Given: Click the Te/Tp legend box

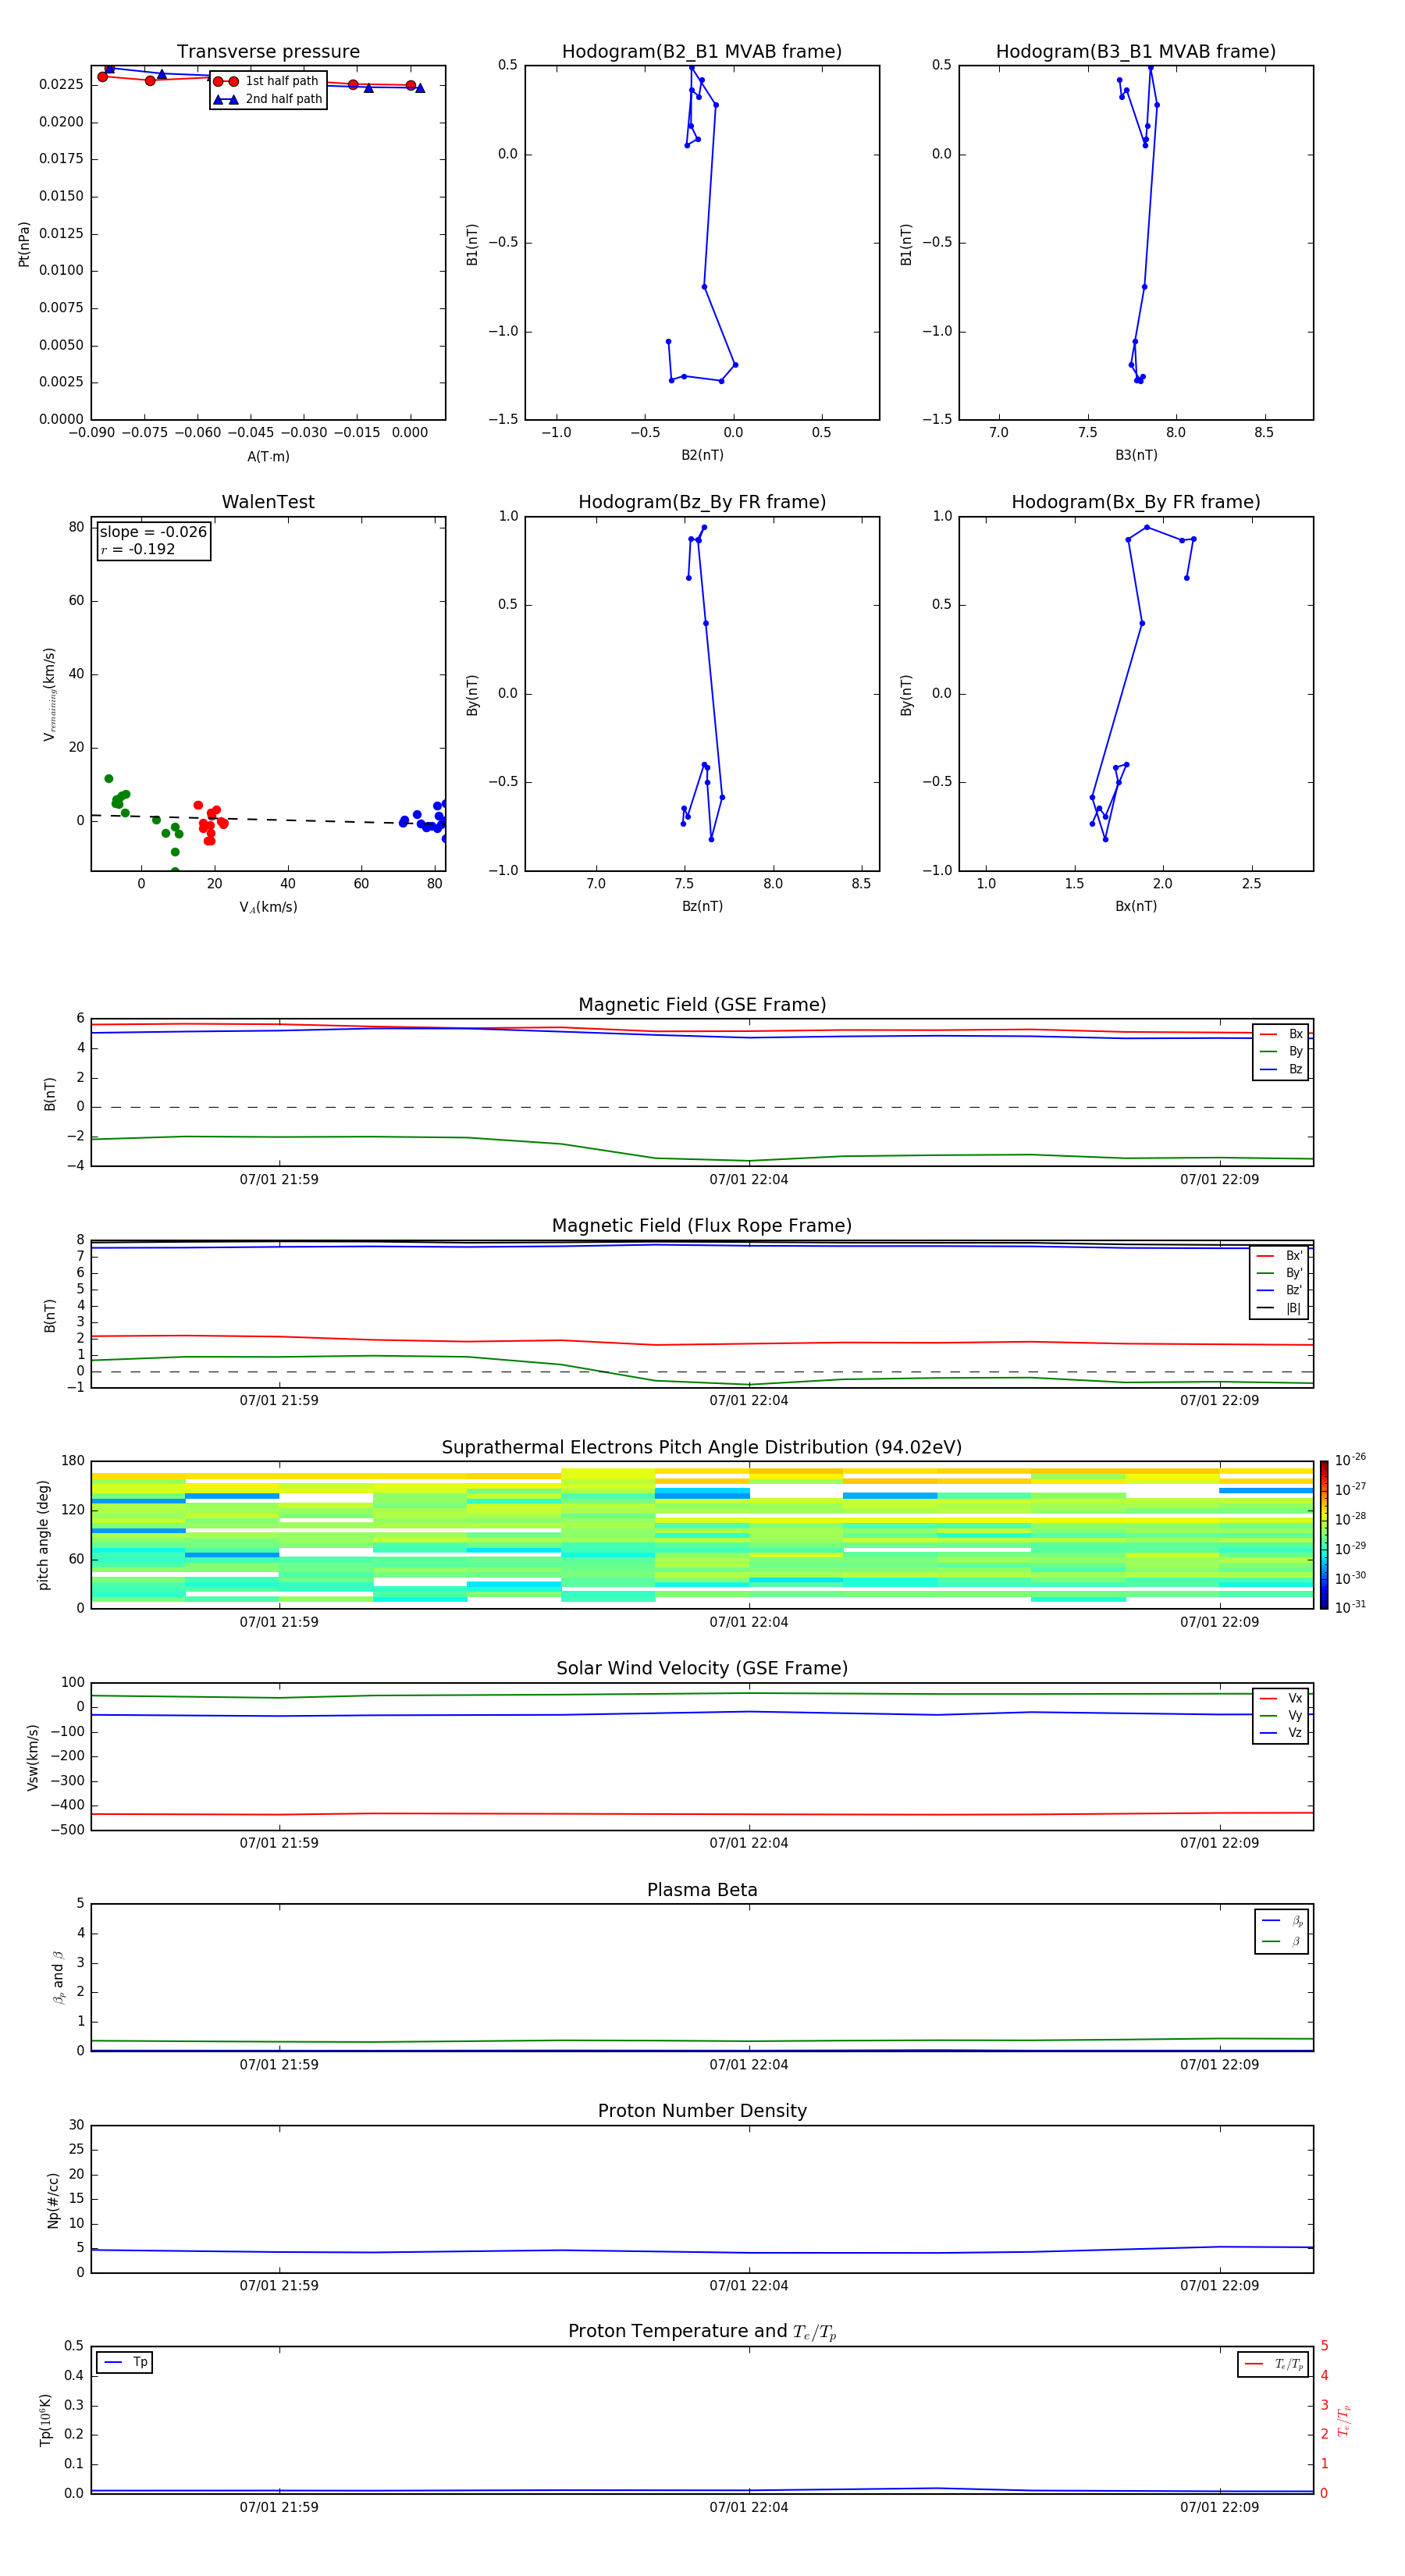Looking at the screenshot, I should pos(1273,2364).
